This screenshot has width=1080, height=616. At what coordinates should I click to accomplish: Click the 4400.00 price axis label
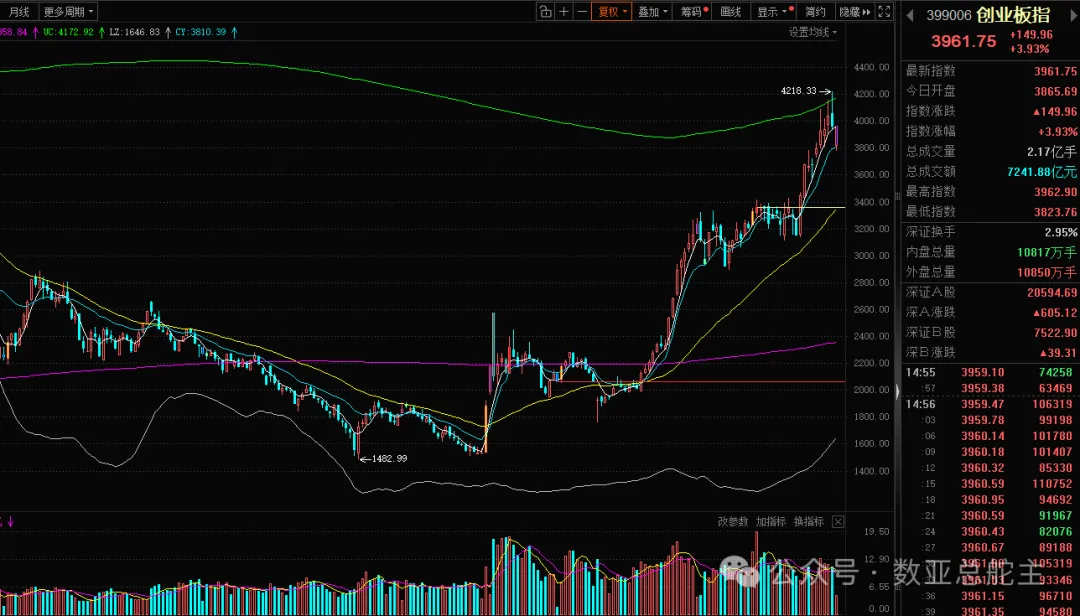(x=872, y=67)
